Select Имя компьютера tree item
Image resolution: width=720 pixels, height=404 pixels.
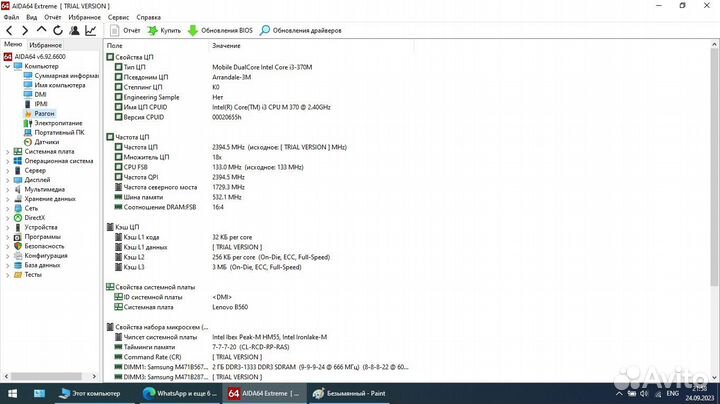pos(55,85)
